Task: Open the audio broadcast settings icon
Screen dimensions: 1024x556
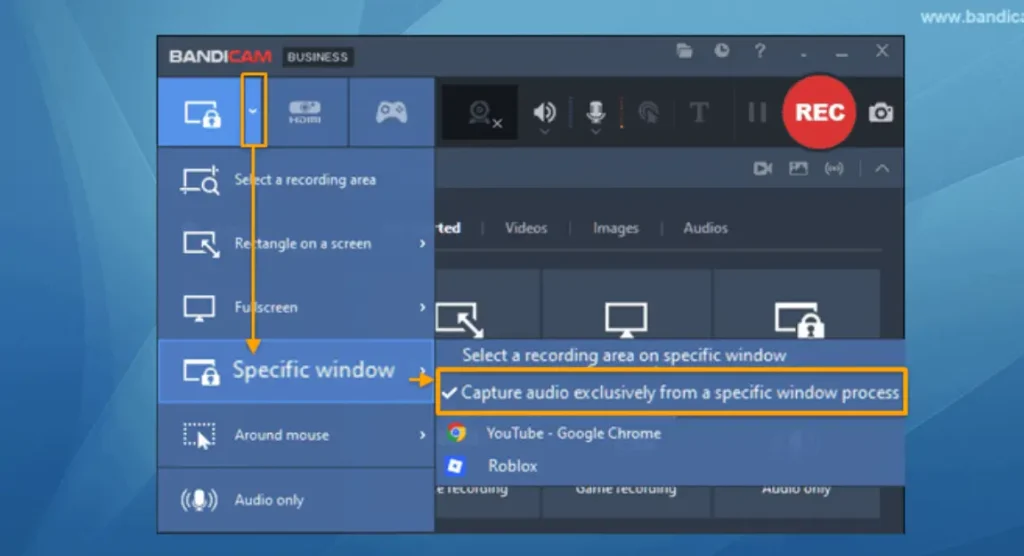Action: [834, 169]
